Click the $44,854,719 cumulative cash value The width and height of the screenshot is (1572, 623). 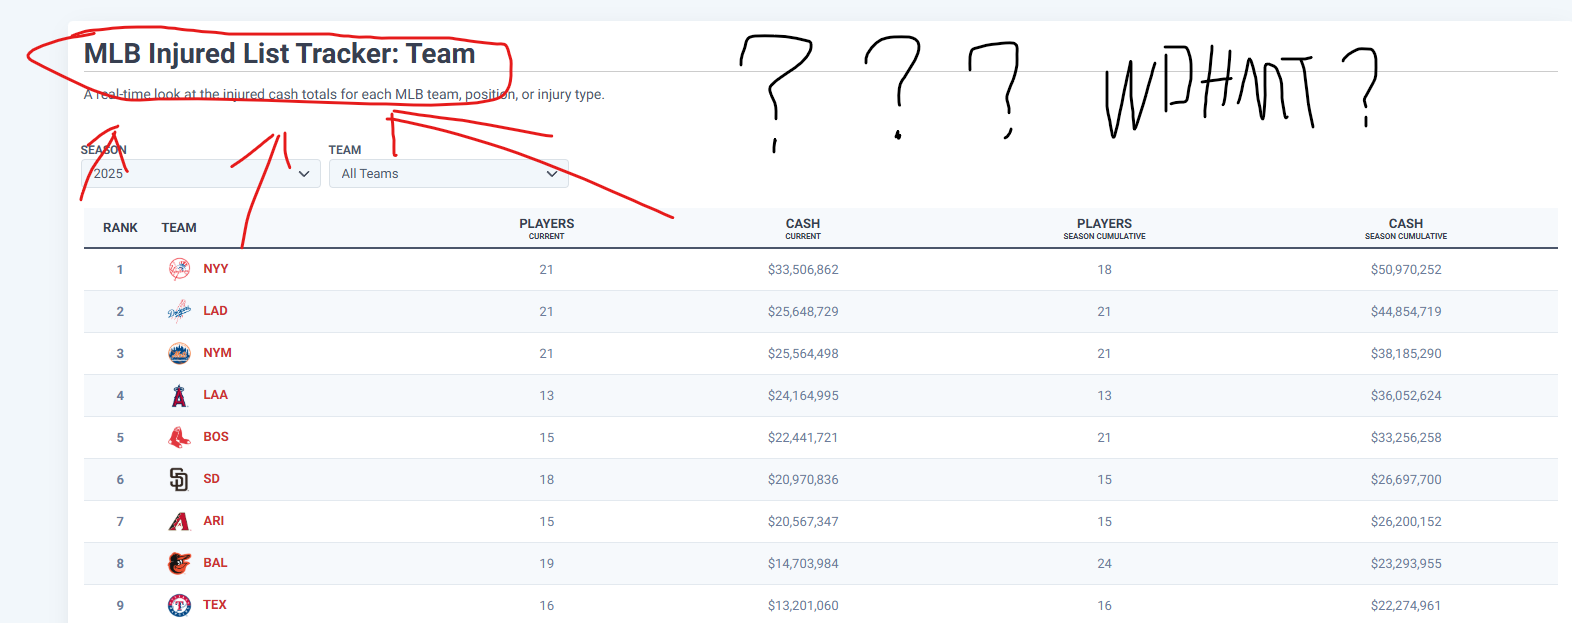coord(1406,312)
